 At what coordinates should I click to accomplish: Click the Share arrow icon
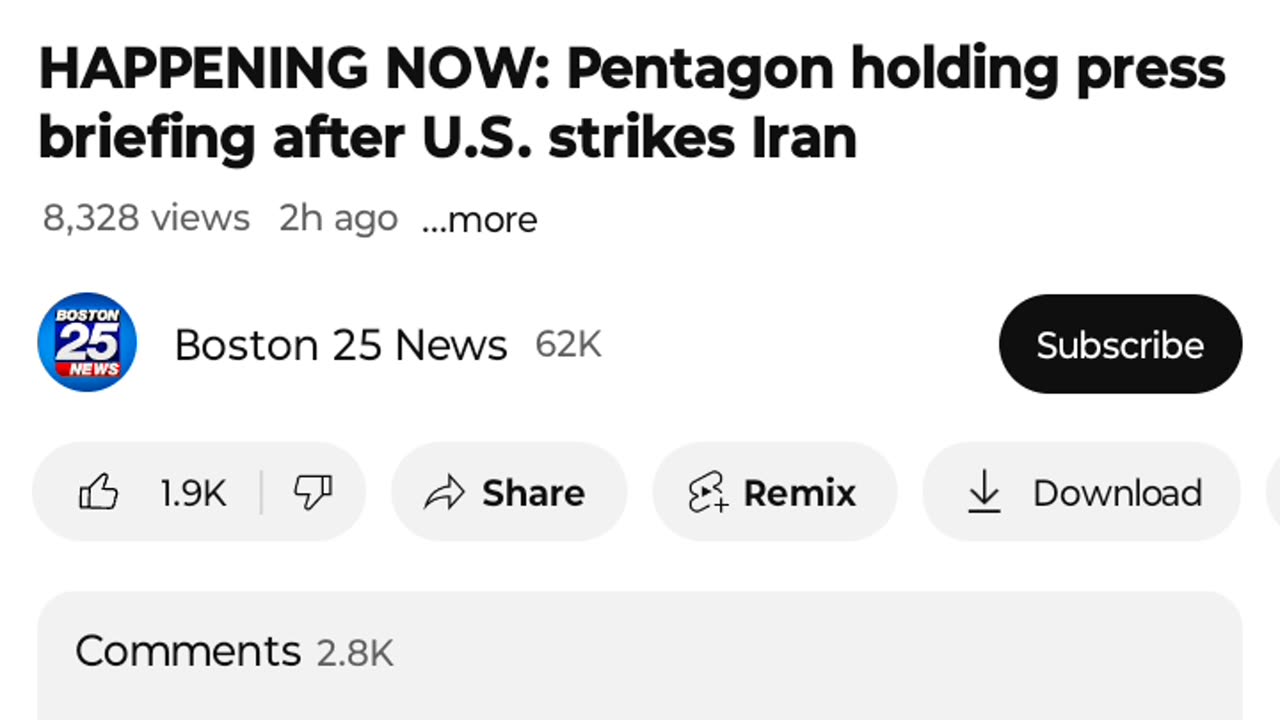pos(445,493)
